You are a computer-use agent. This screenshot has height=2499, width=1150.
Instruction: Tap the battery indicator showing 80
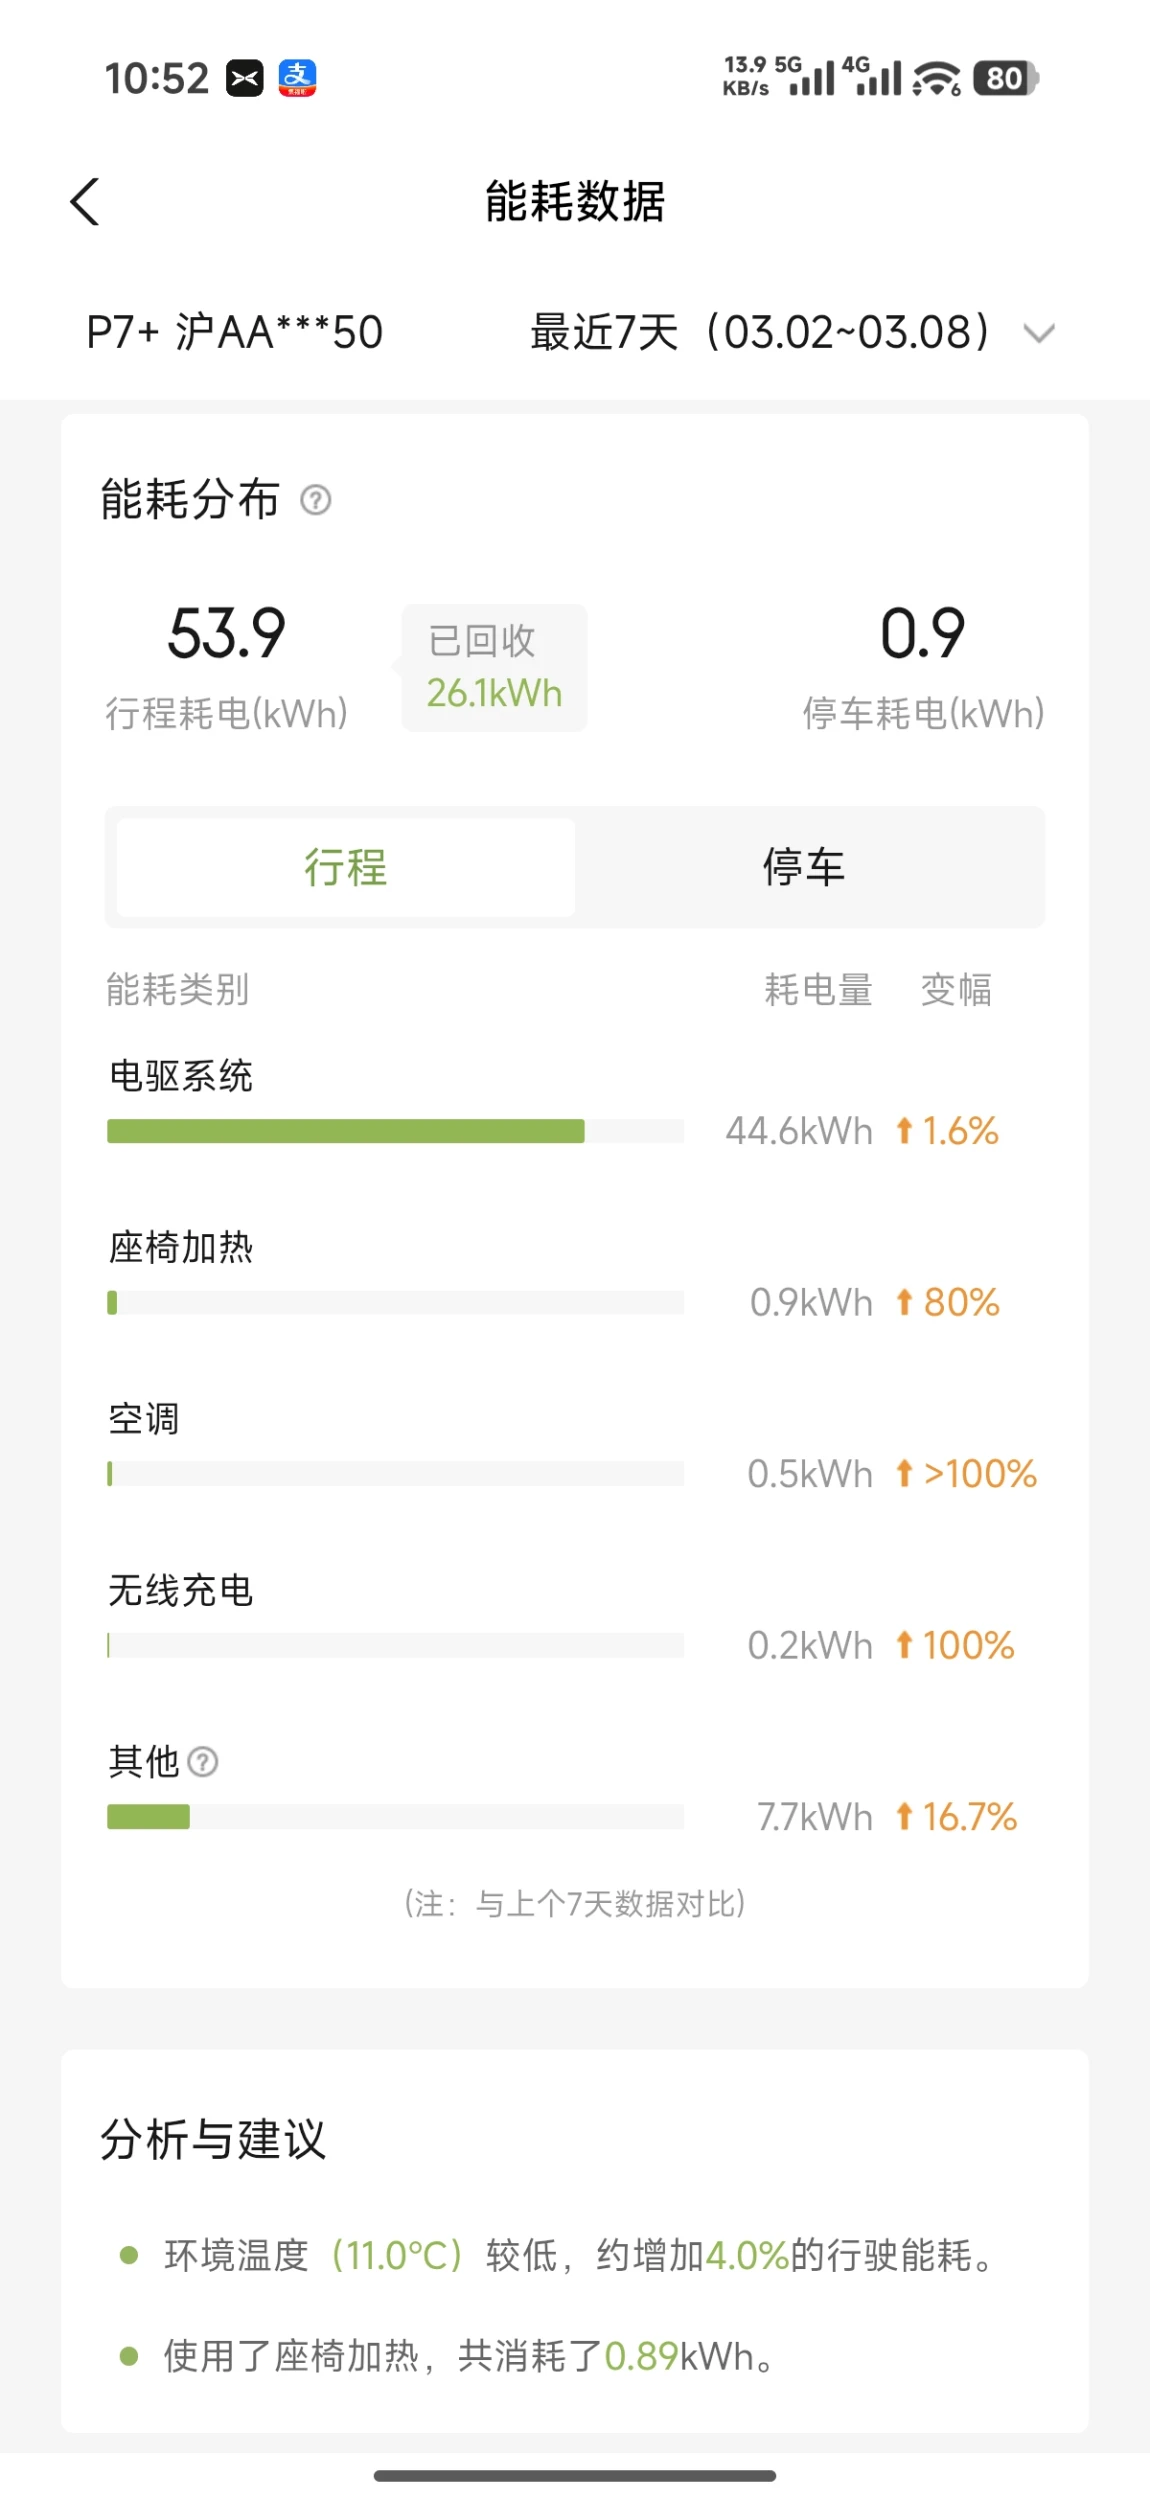[x=1006, y=78]
